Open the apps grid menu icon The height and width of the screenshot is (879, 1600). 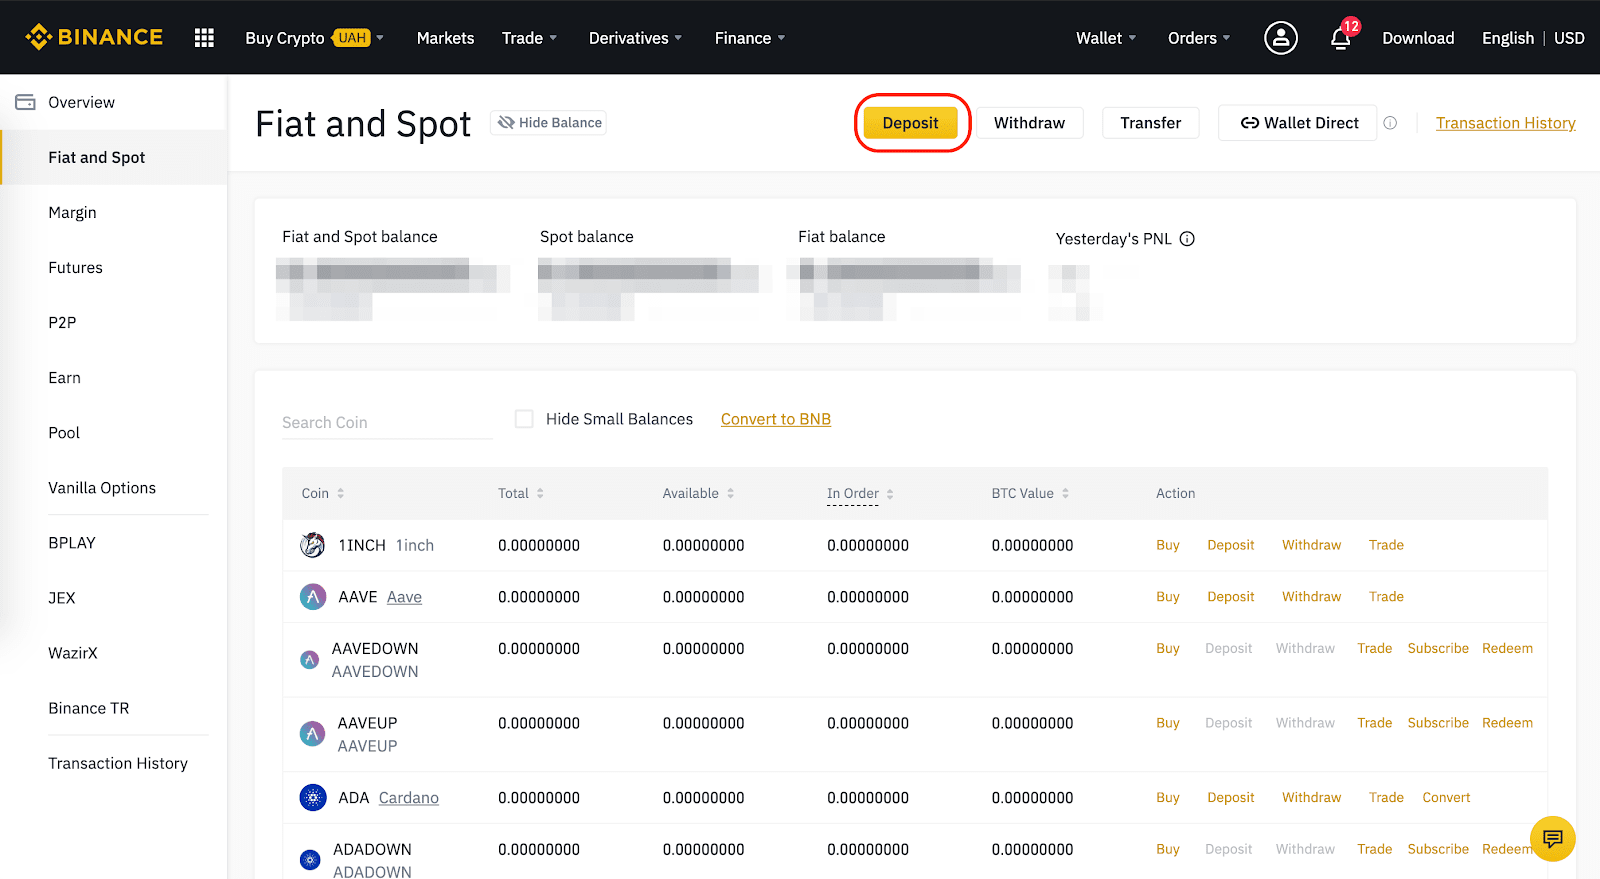[x=204, y=38]
